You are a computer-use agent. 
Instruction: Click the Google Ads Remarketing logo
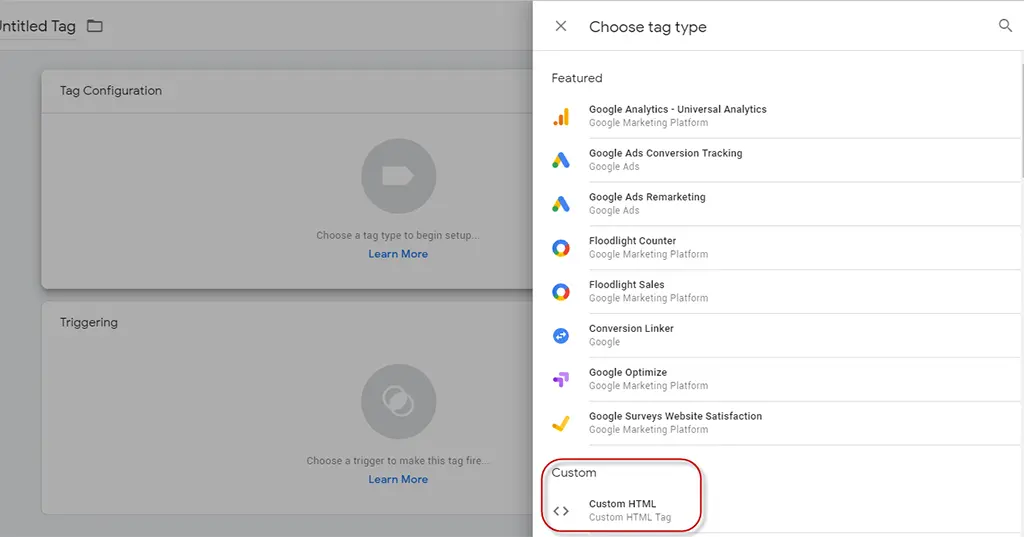561,204
